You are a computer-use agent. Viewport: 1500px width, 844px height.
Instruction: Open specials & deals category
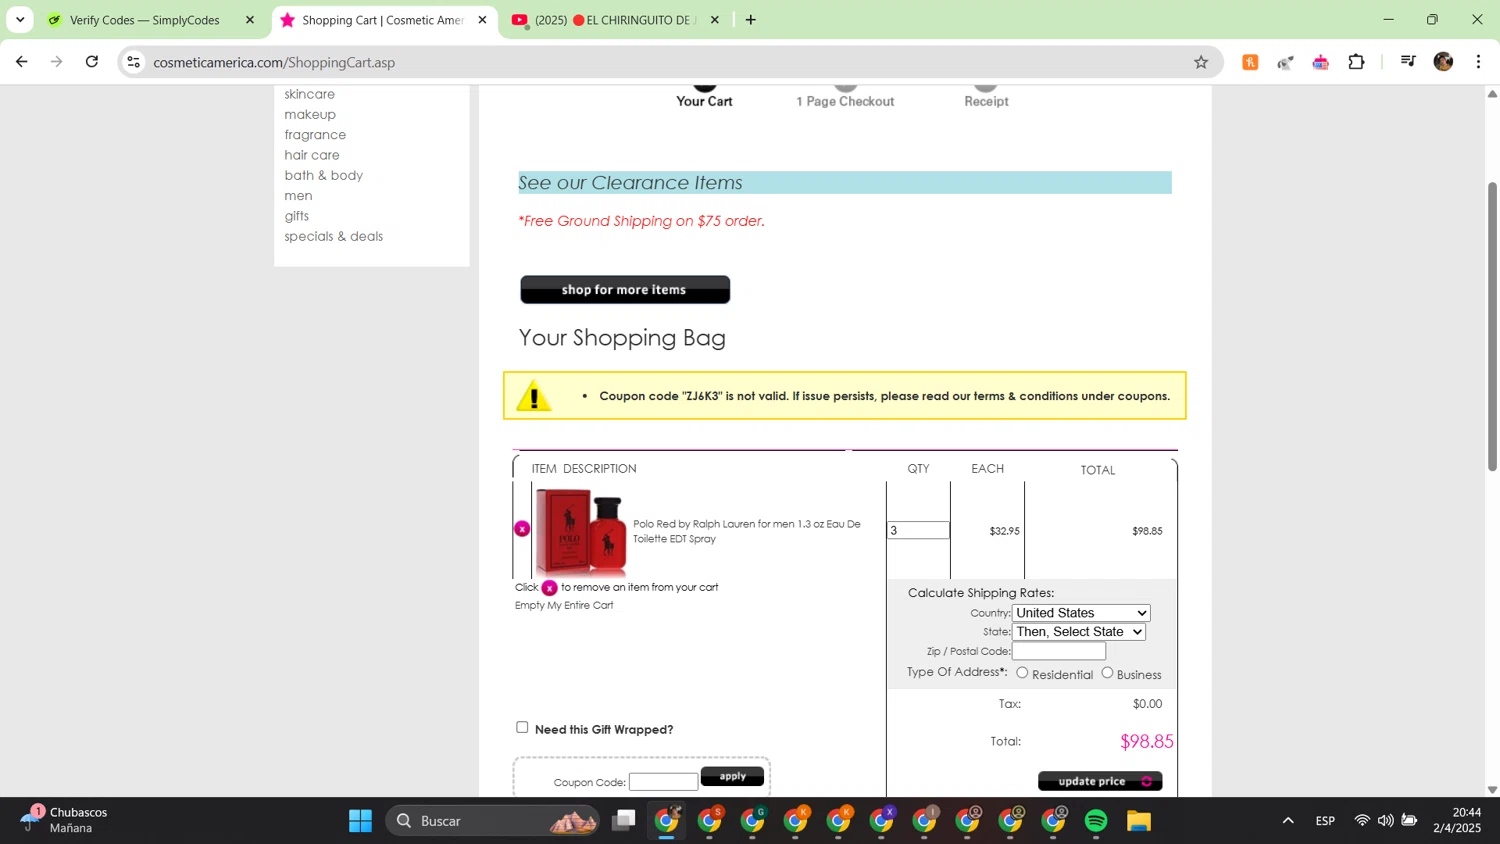click(334, 236)
